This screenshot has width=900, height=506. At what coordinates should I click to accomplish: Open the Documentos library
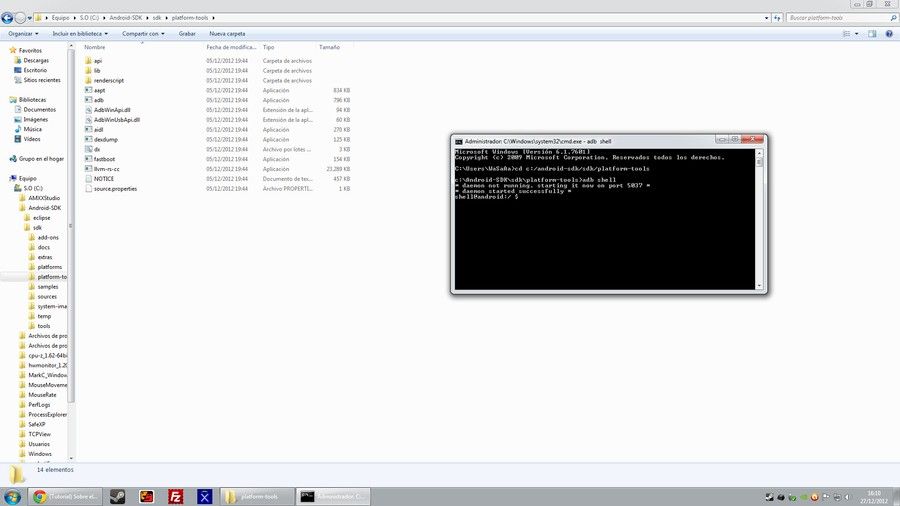point(40,109)
